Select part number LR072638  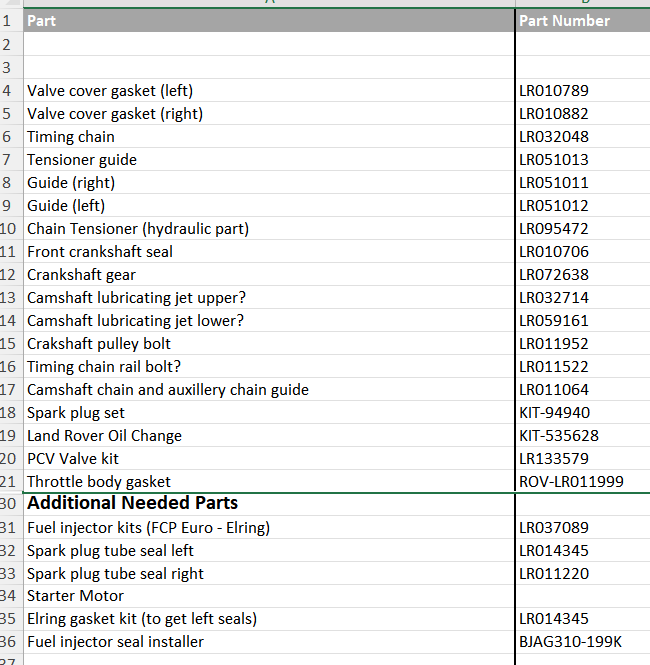pyautogui.click(x=583, y=274)
